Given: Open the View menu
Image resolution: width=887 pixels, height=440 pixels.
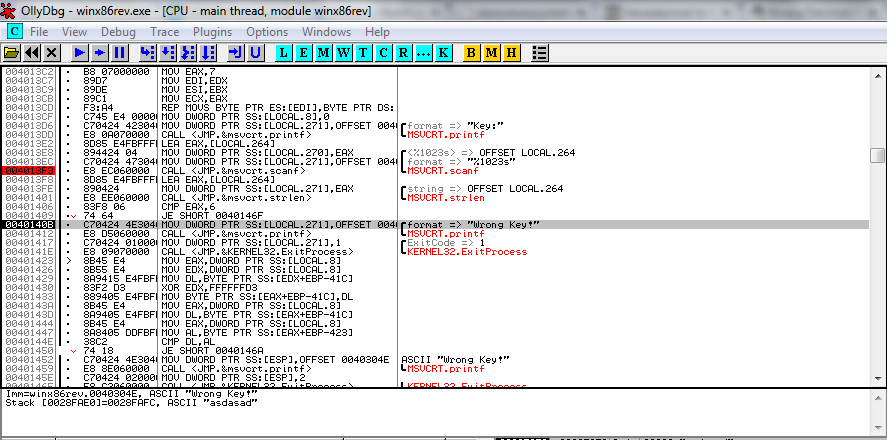Looking at the screenshot, I should click(x=74, y=32).
